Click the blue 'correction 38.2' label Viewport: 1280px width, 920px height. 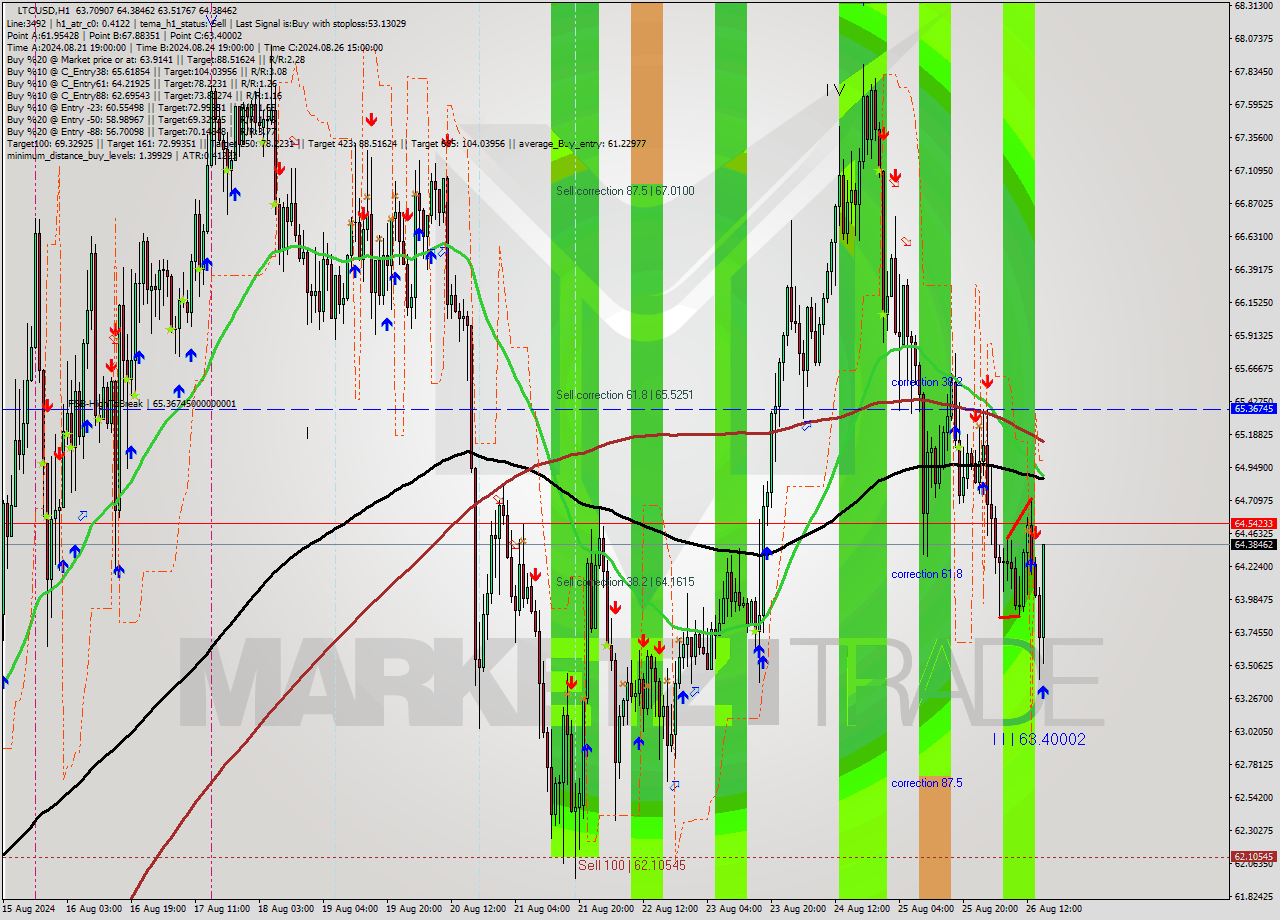pyautogui.click(x=927, y=382)
